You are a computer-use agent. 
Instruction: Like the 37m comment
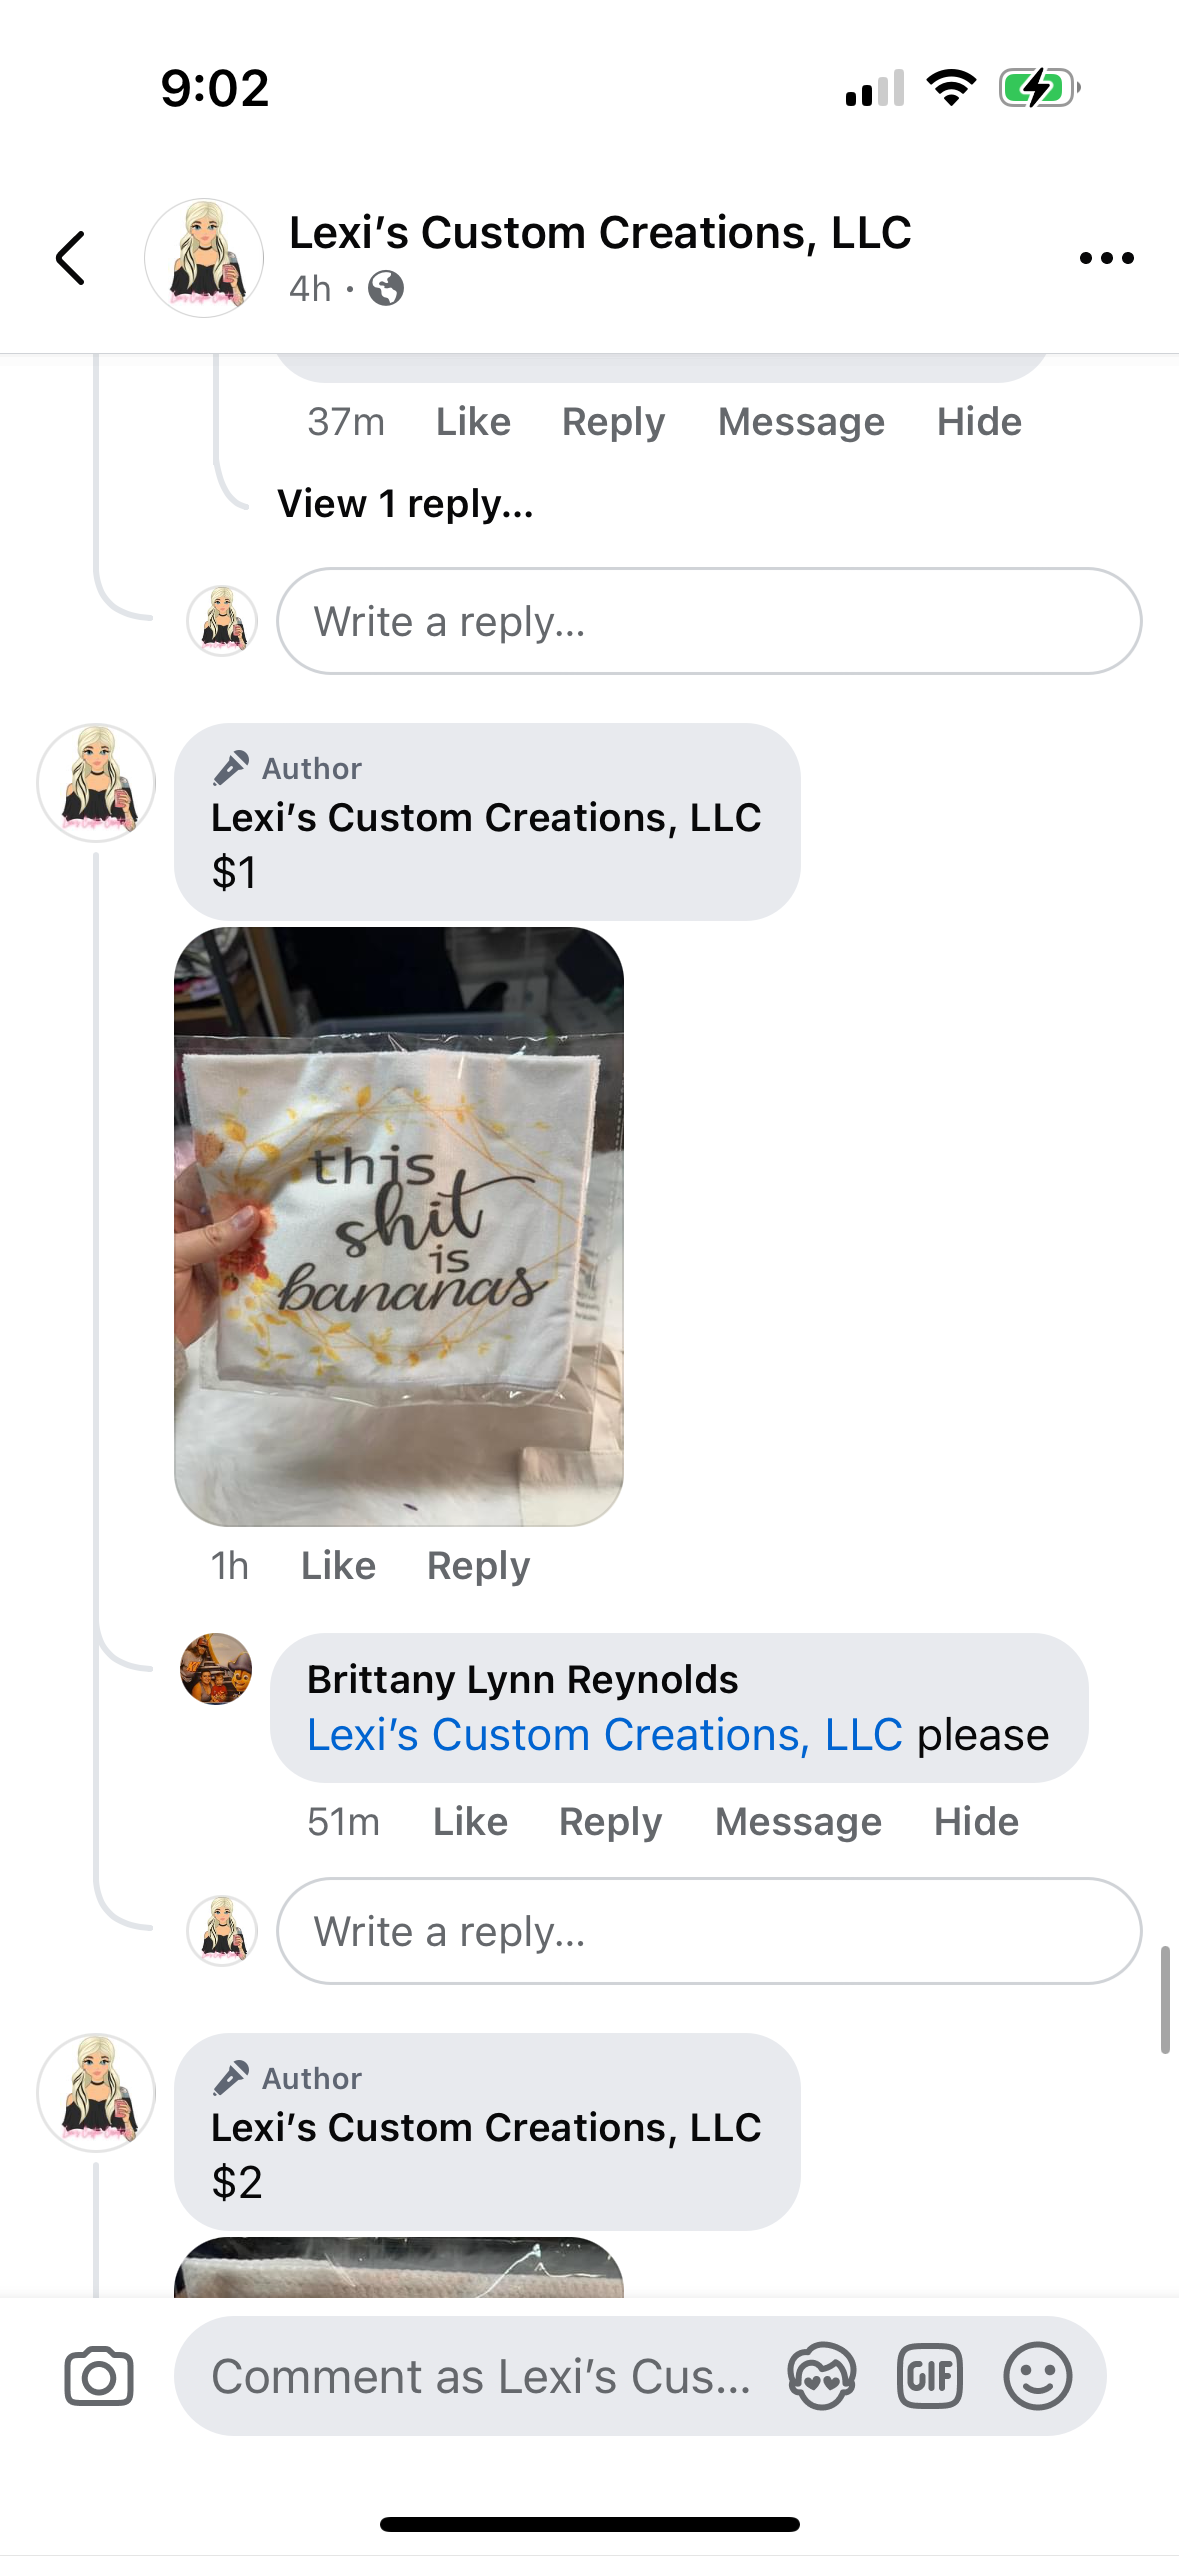(x=473, y=421)
